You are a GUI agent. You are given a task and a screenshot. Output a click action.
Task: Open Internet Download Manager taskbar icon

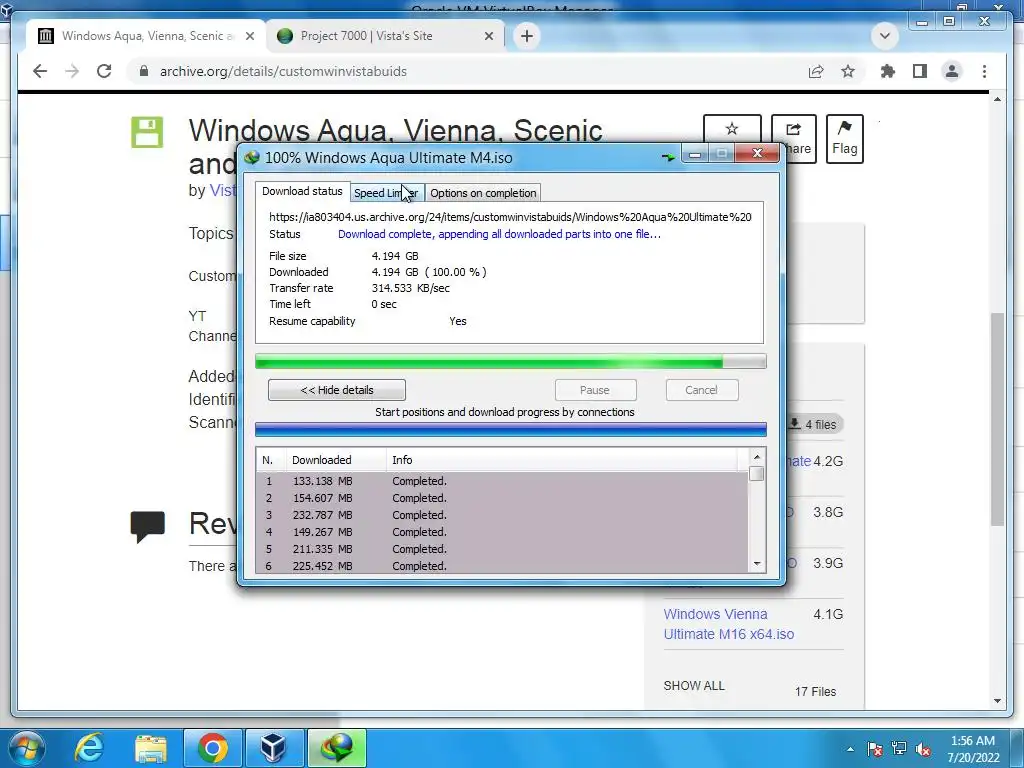(336, 748)
